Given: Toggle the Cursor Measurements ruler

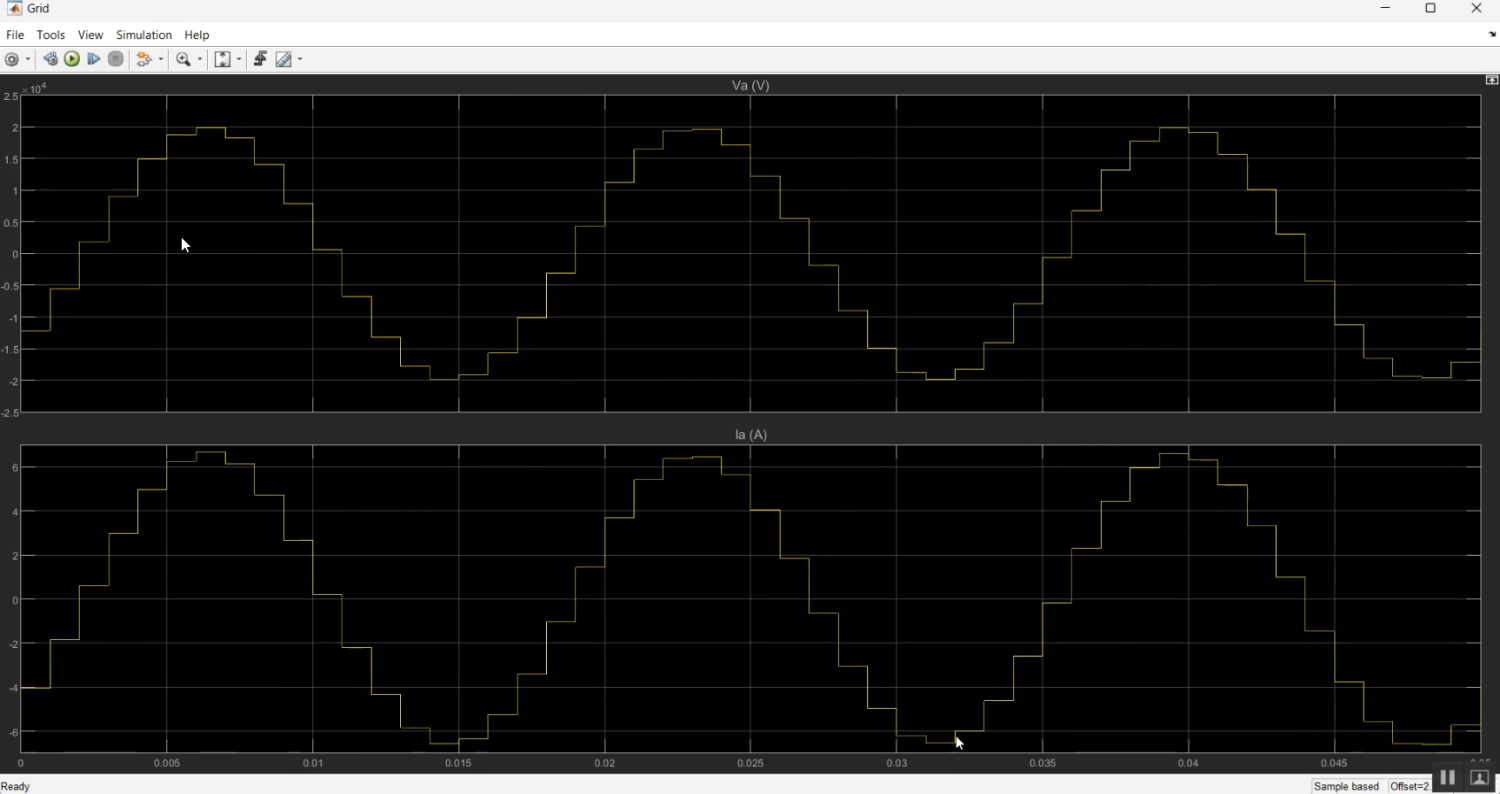Looking at the screenshot, I should 284,60.
